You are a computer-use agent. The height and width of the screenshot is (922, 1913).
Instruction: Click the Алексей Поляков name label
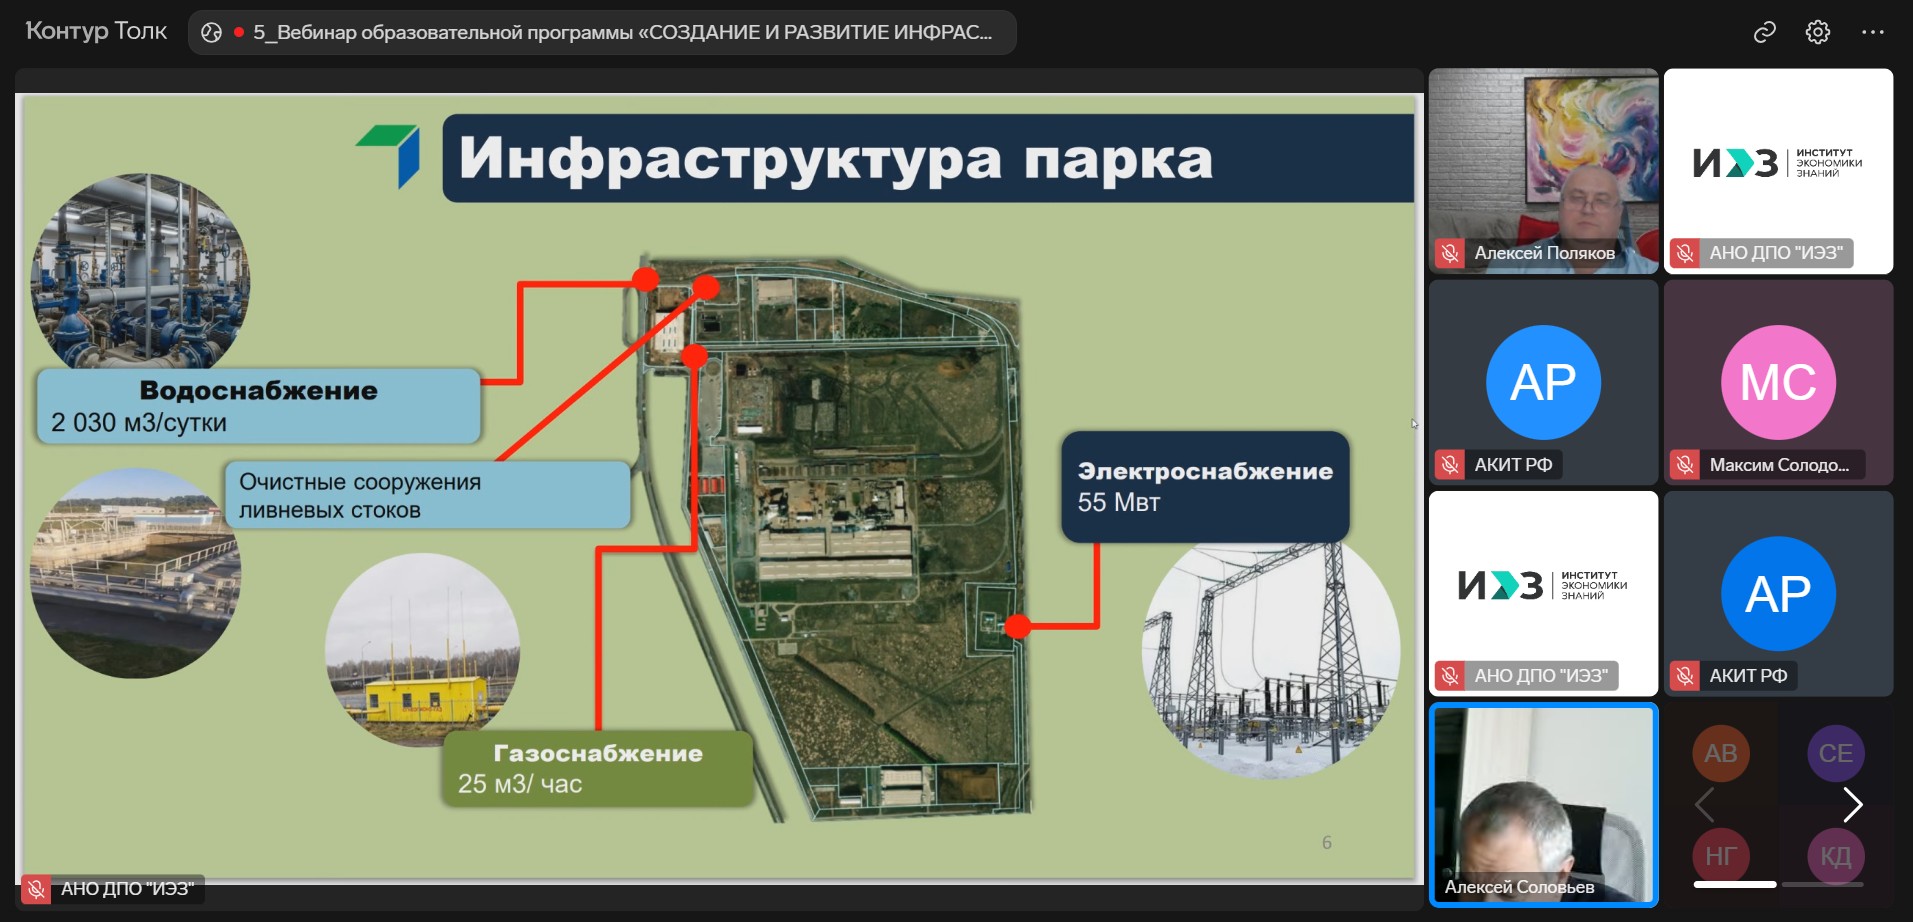point(1544,253)
